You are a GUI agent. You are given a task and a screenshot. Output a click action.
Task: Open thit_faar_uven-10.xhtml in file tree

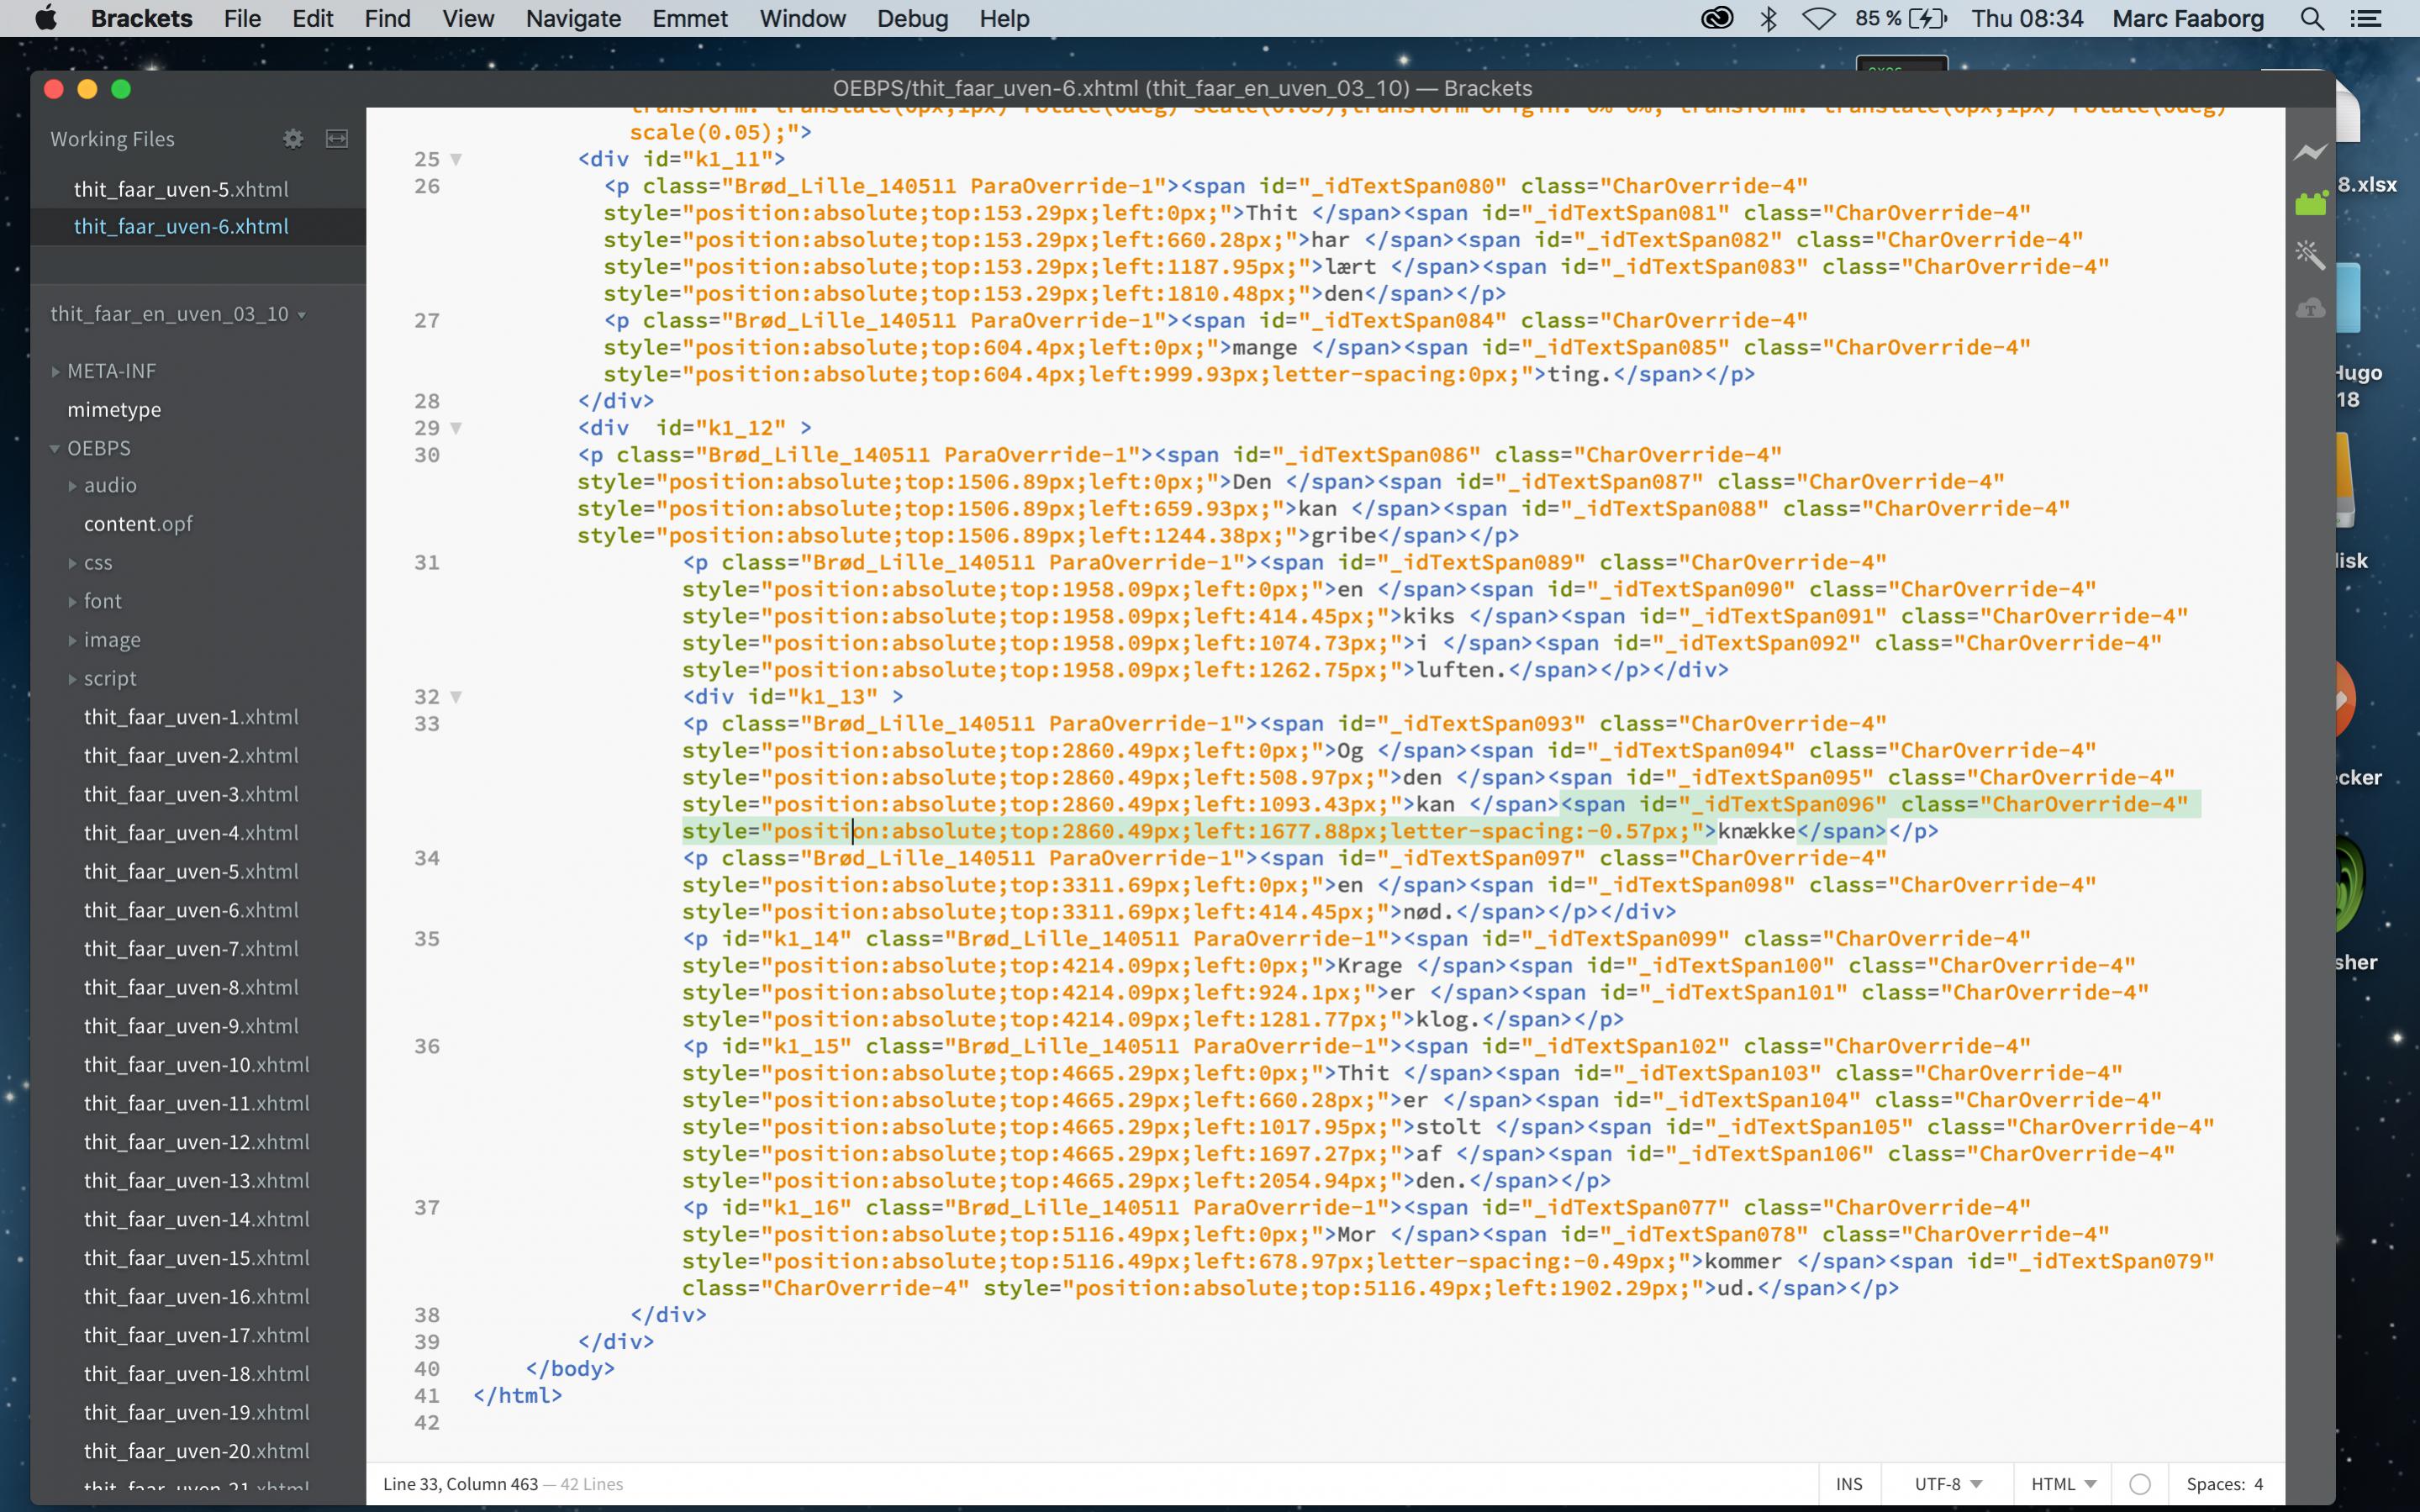[196, 1065]
